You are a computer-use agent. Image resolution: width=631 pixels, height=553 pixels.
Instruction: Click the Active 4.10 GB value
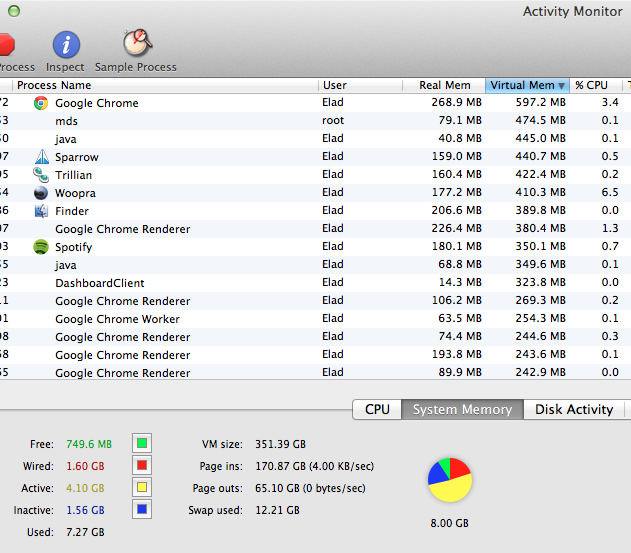click(85, 488)
